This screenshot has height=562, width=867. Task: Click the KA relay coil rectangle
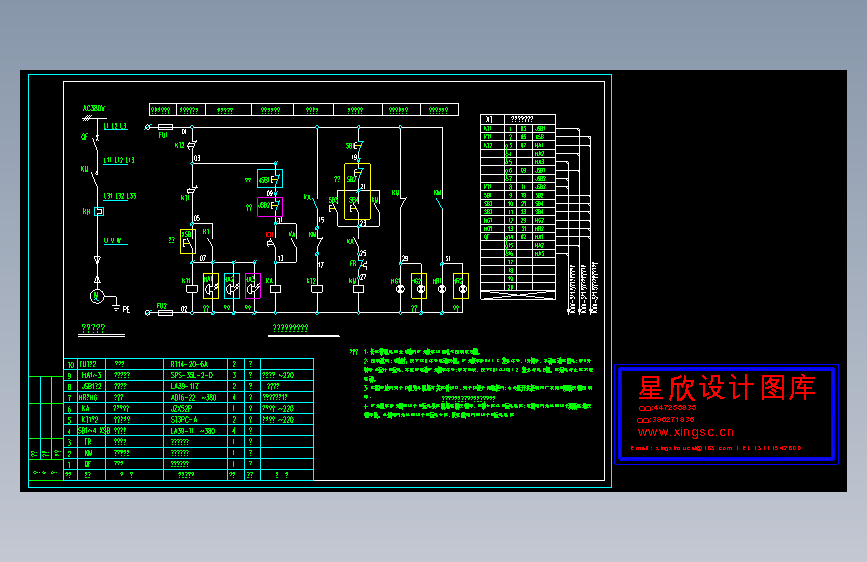pos(275,289)
